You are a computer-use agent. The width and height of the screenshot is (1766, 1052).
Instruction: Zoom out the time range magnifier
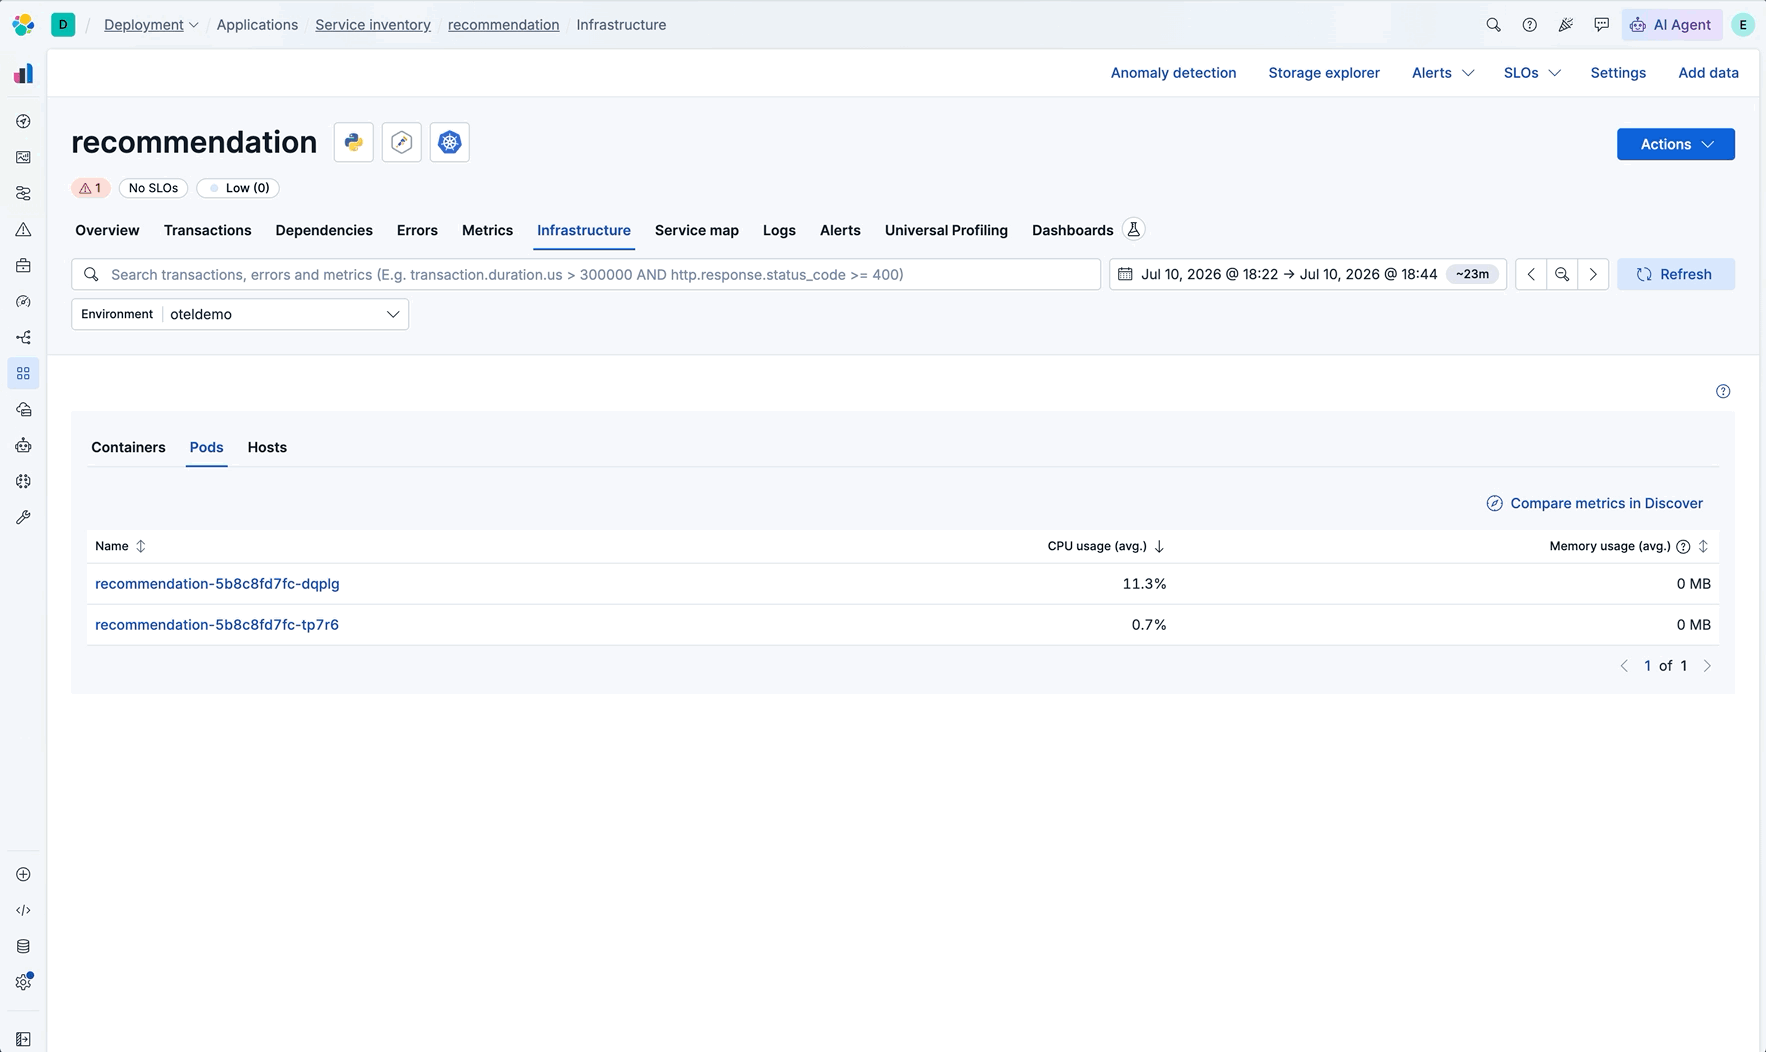coord(1561,274)
